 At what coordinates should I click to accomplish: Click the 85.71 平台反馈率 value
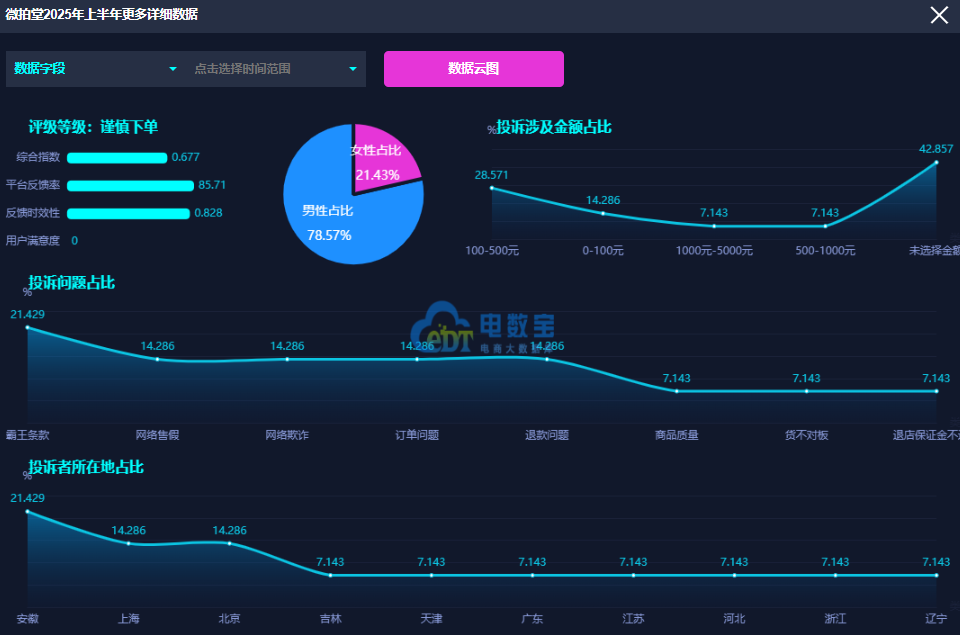coord(212,185)
